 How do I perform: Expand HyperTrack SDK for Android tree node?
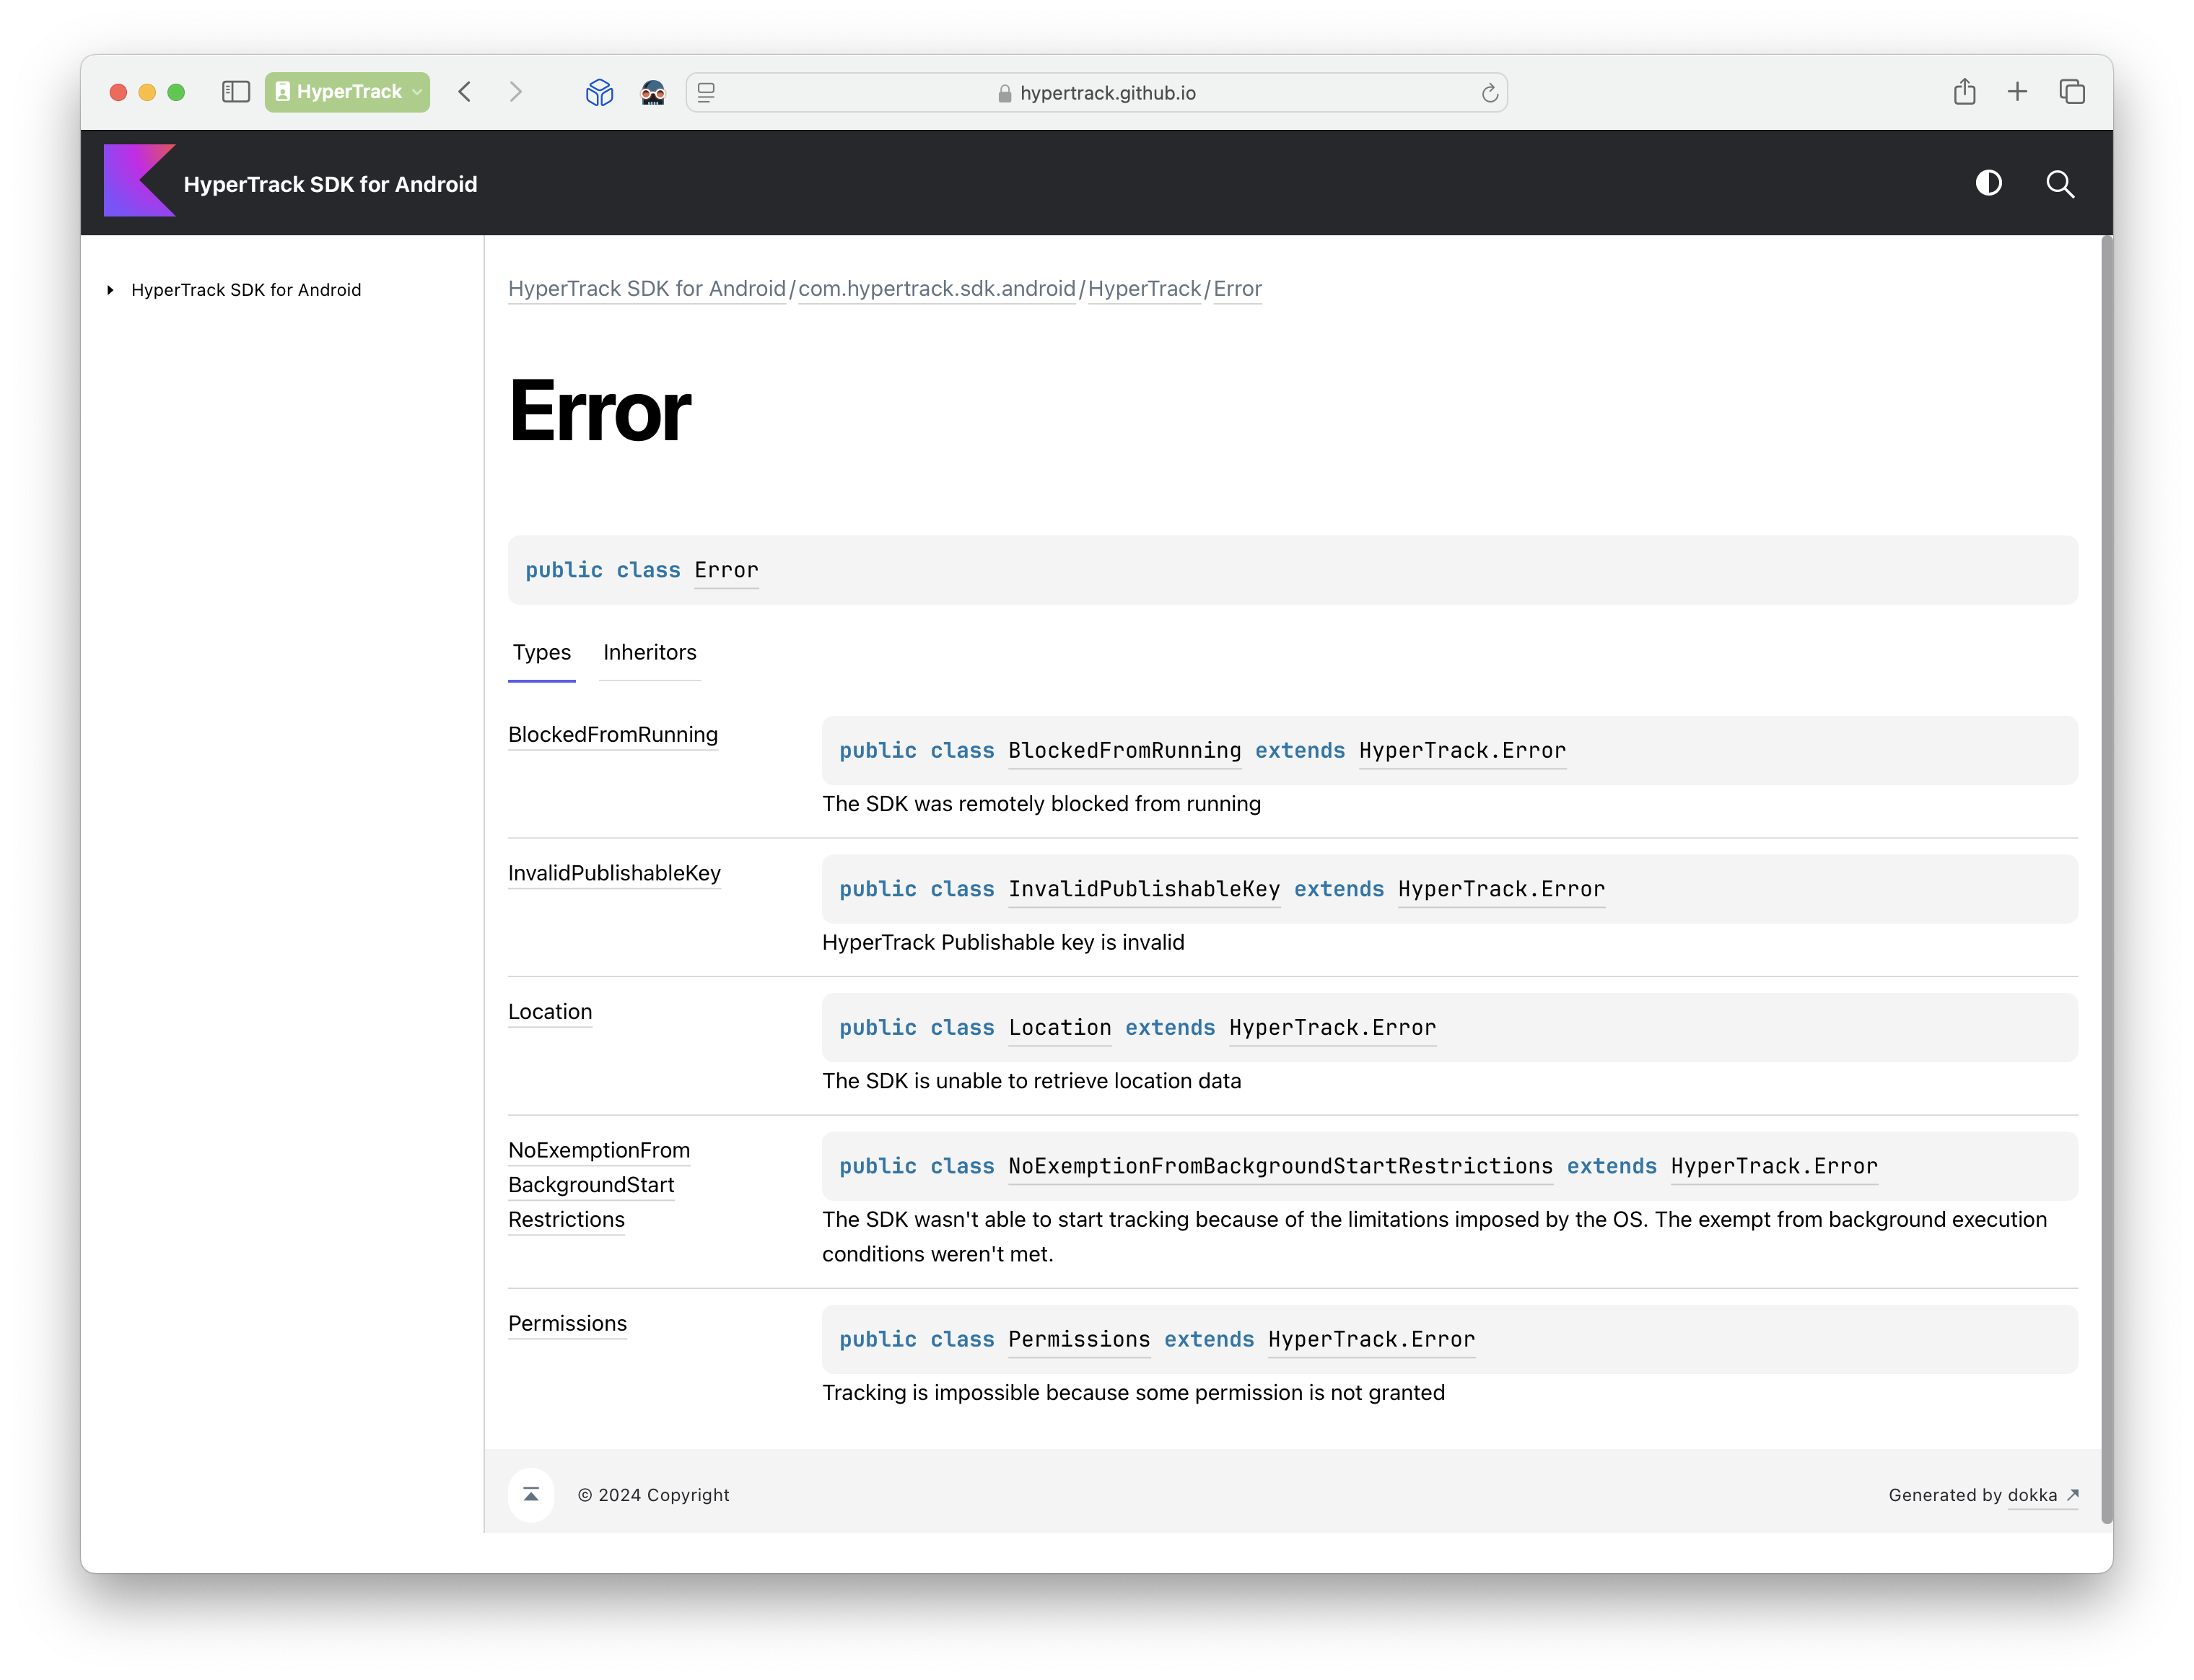tap(110, 290)
